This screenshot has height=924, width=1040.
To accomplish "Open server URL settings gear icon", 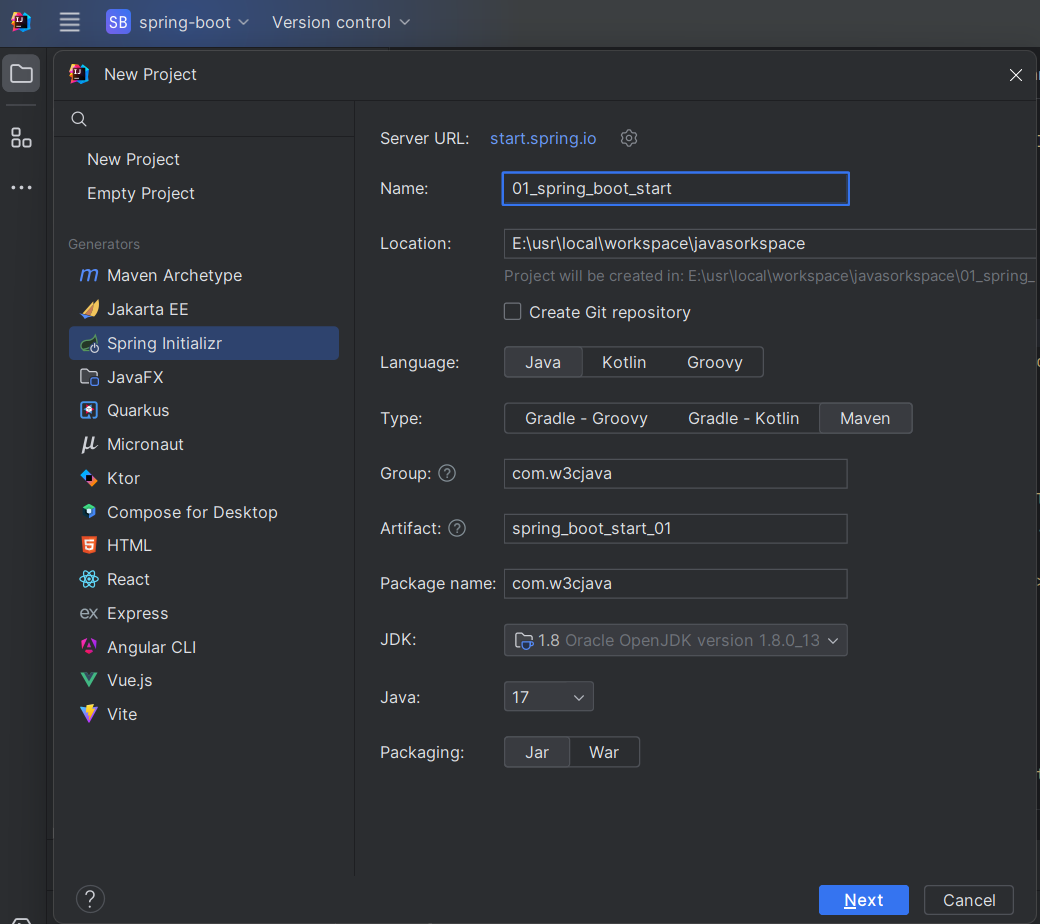I will 629,138.
